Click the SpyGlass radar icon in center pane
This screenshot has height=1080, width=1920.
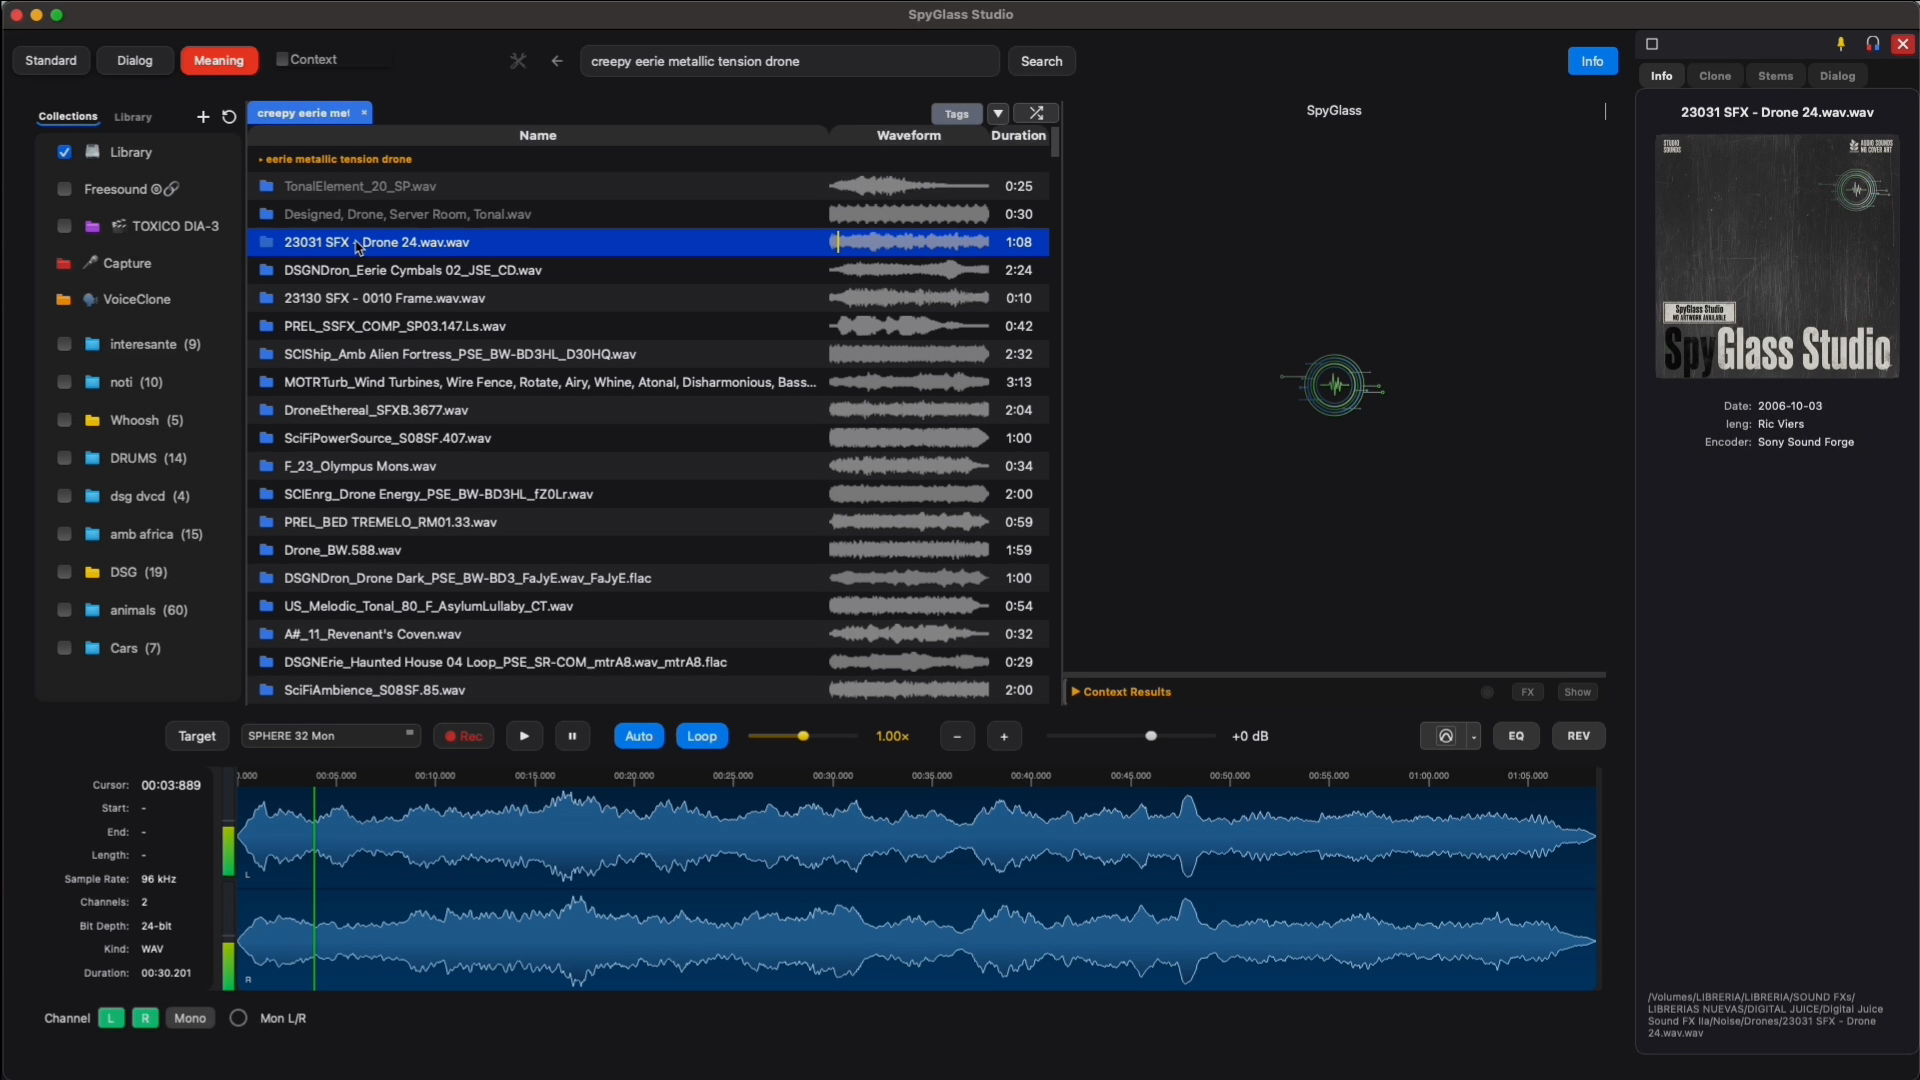[x=1334, y=385]
